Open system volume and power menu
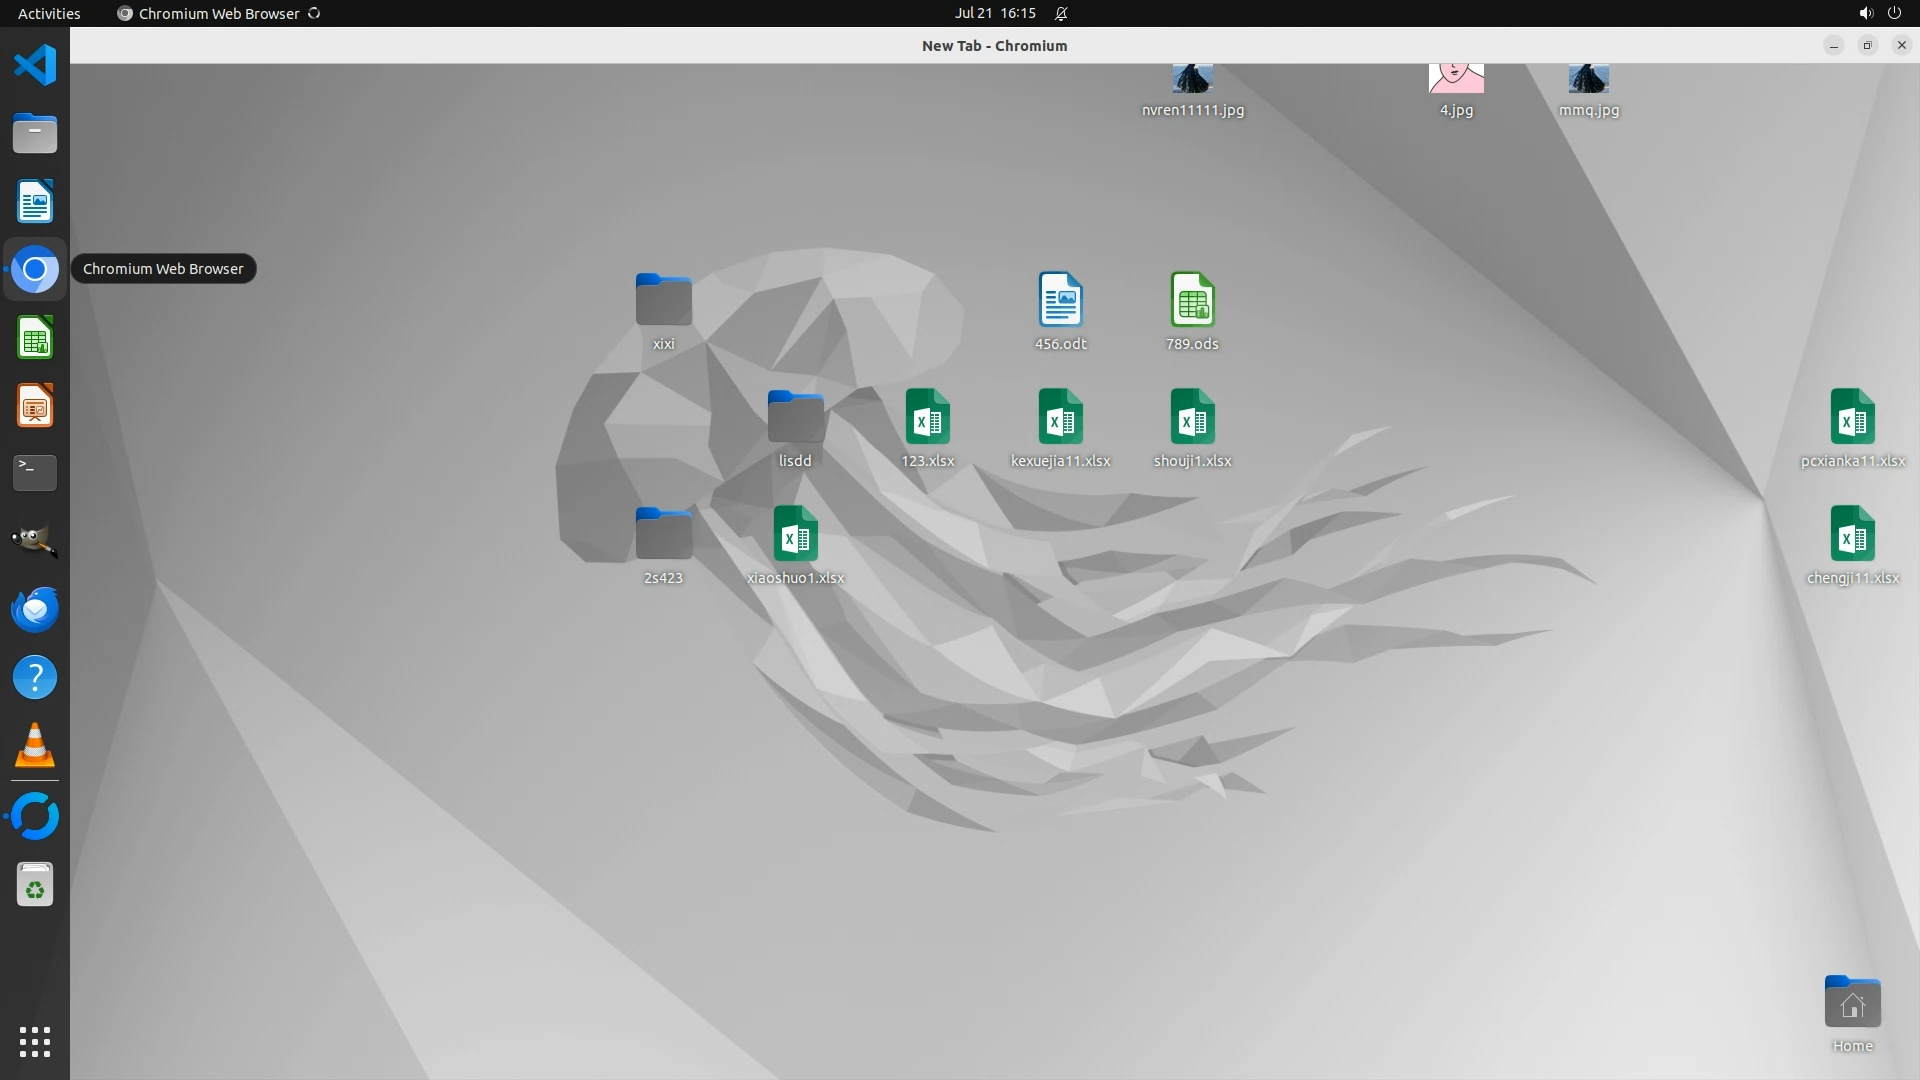Viewport: 1920px width, 1080px height. click(1879, 13)
